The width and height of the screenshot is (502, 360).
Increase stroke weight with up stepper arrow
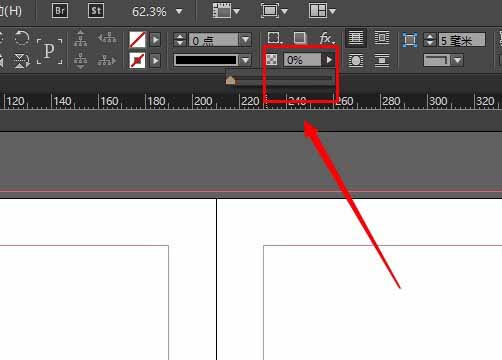pyautogui.click(x=180, y=36)
